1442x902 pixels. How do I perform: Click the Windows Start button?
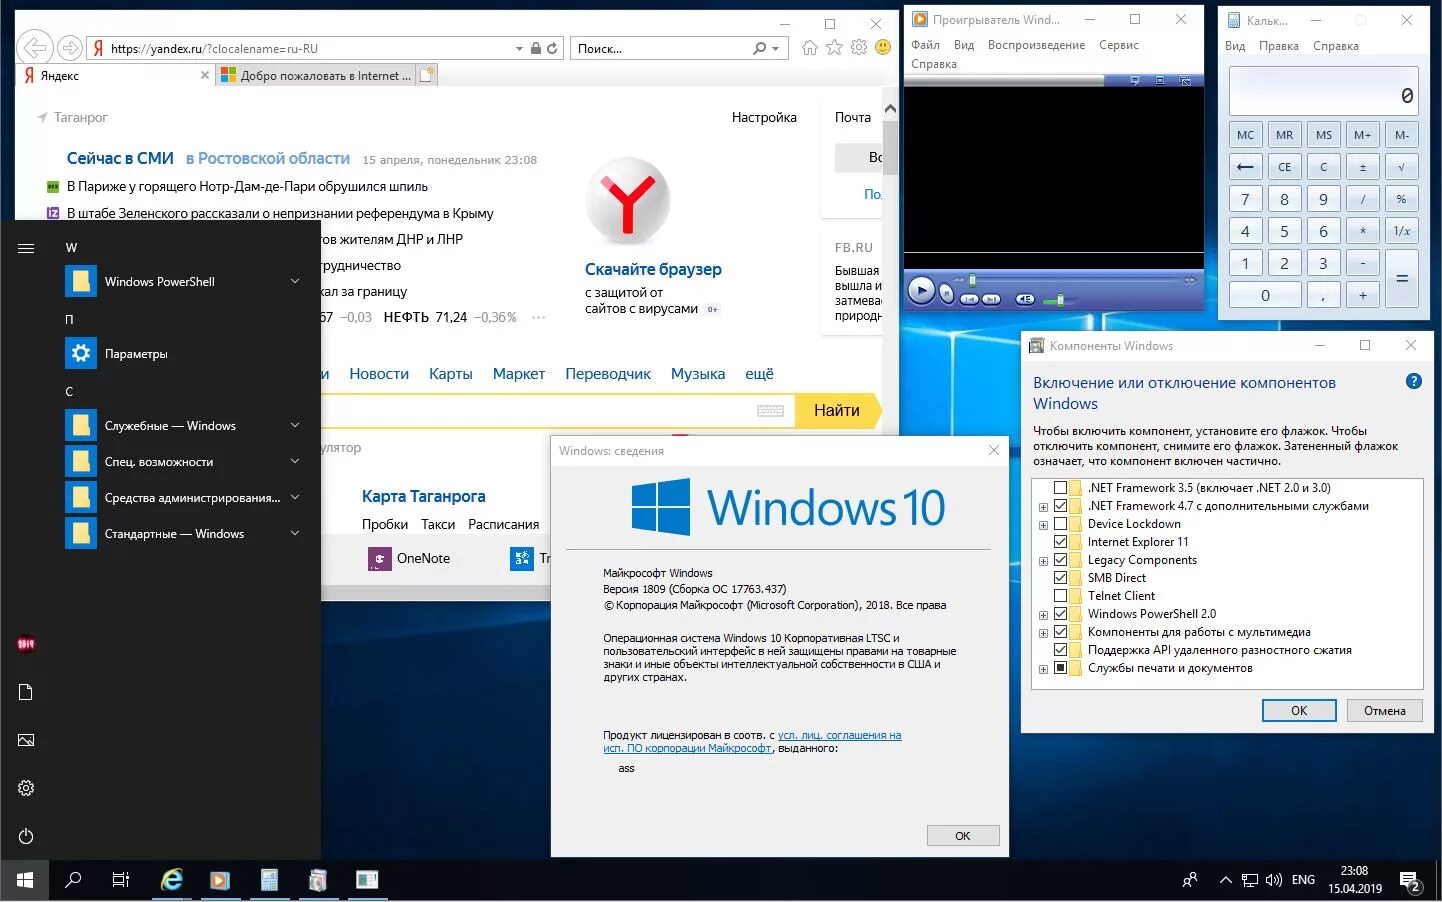(24, 880)
